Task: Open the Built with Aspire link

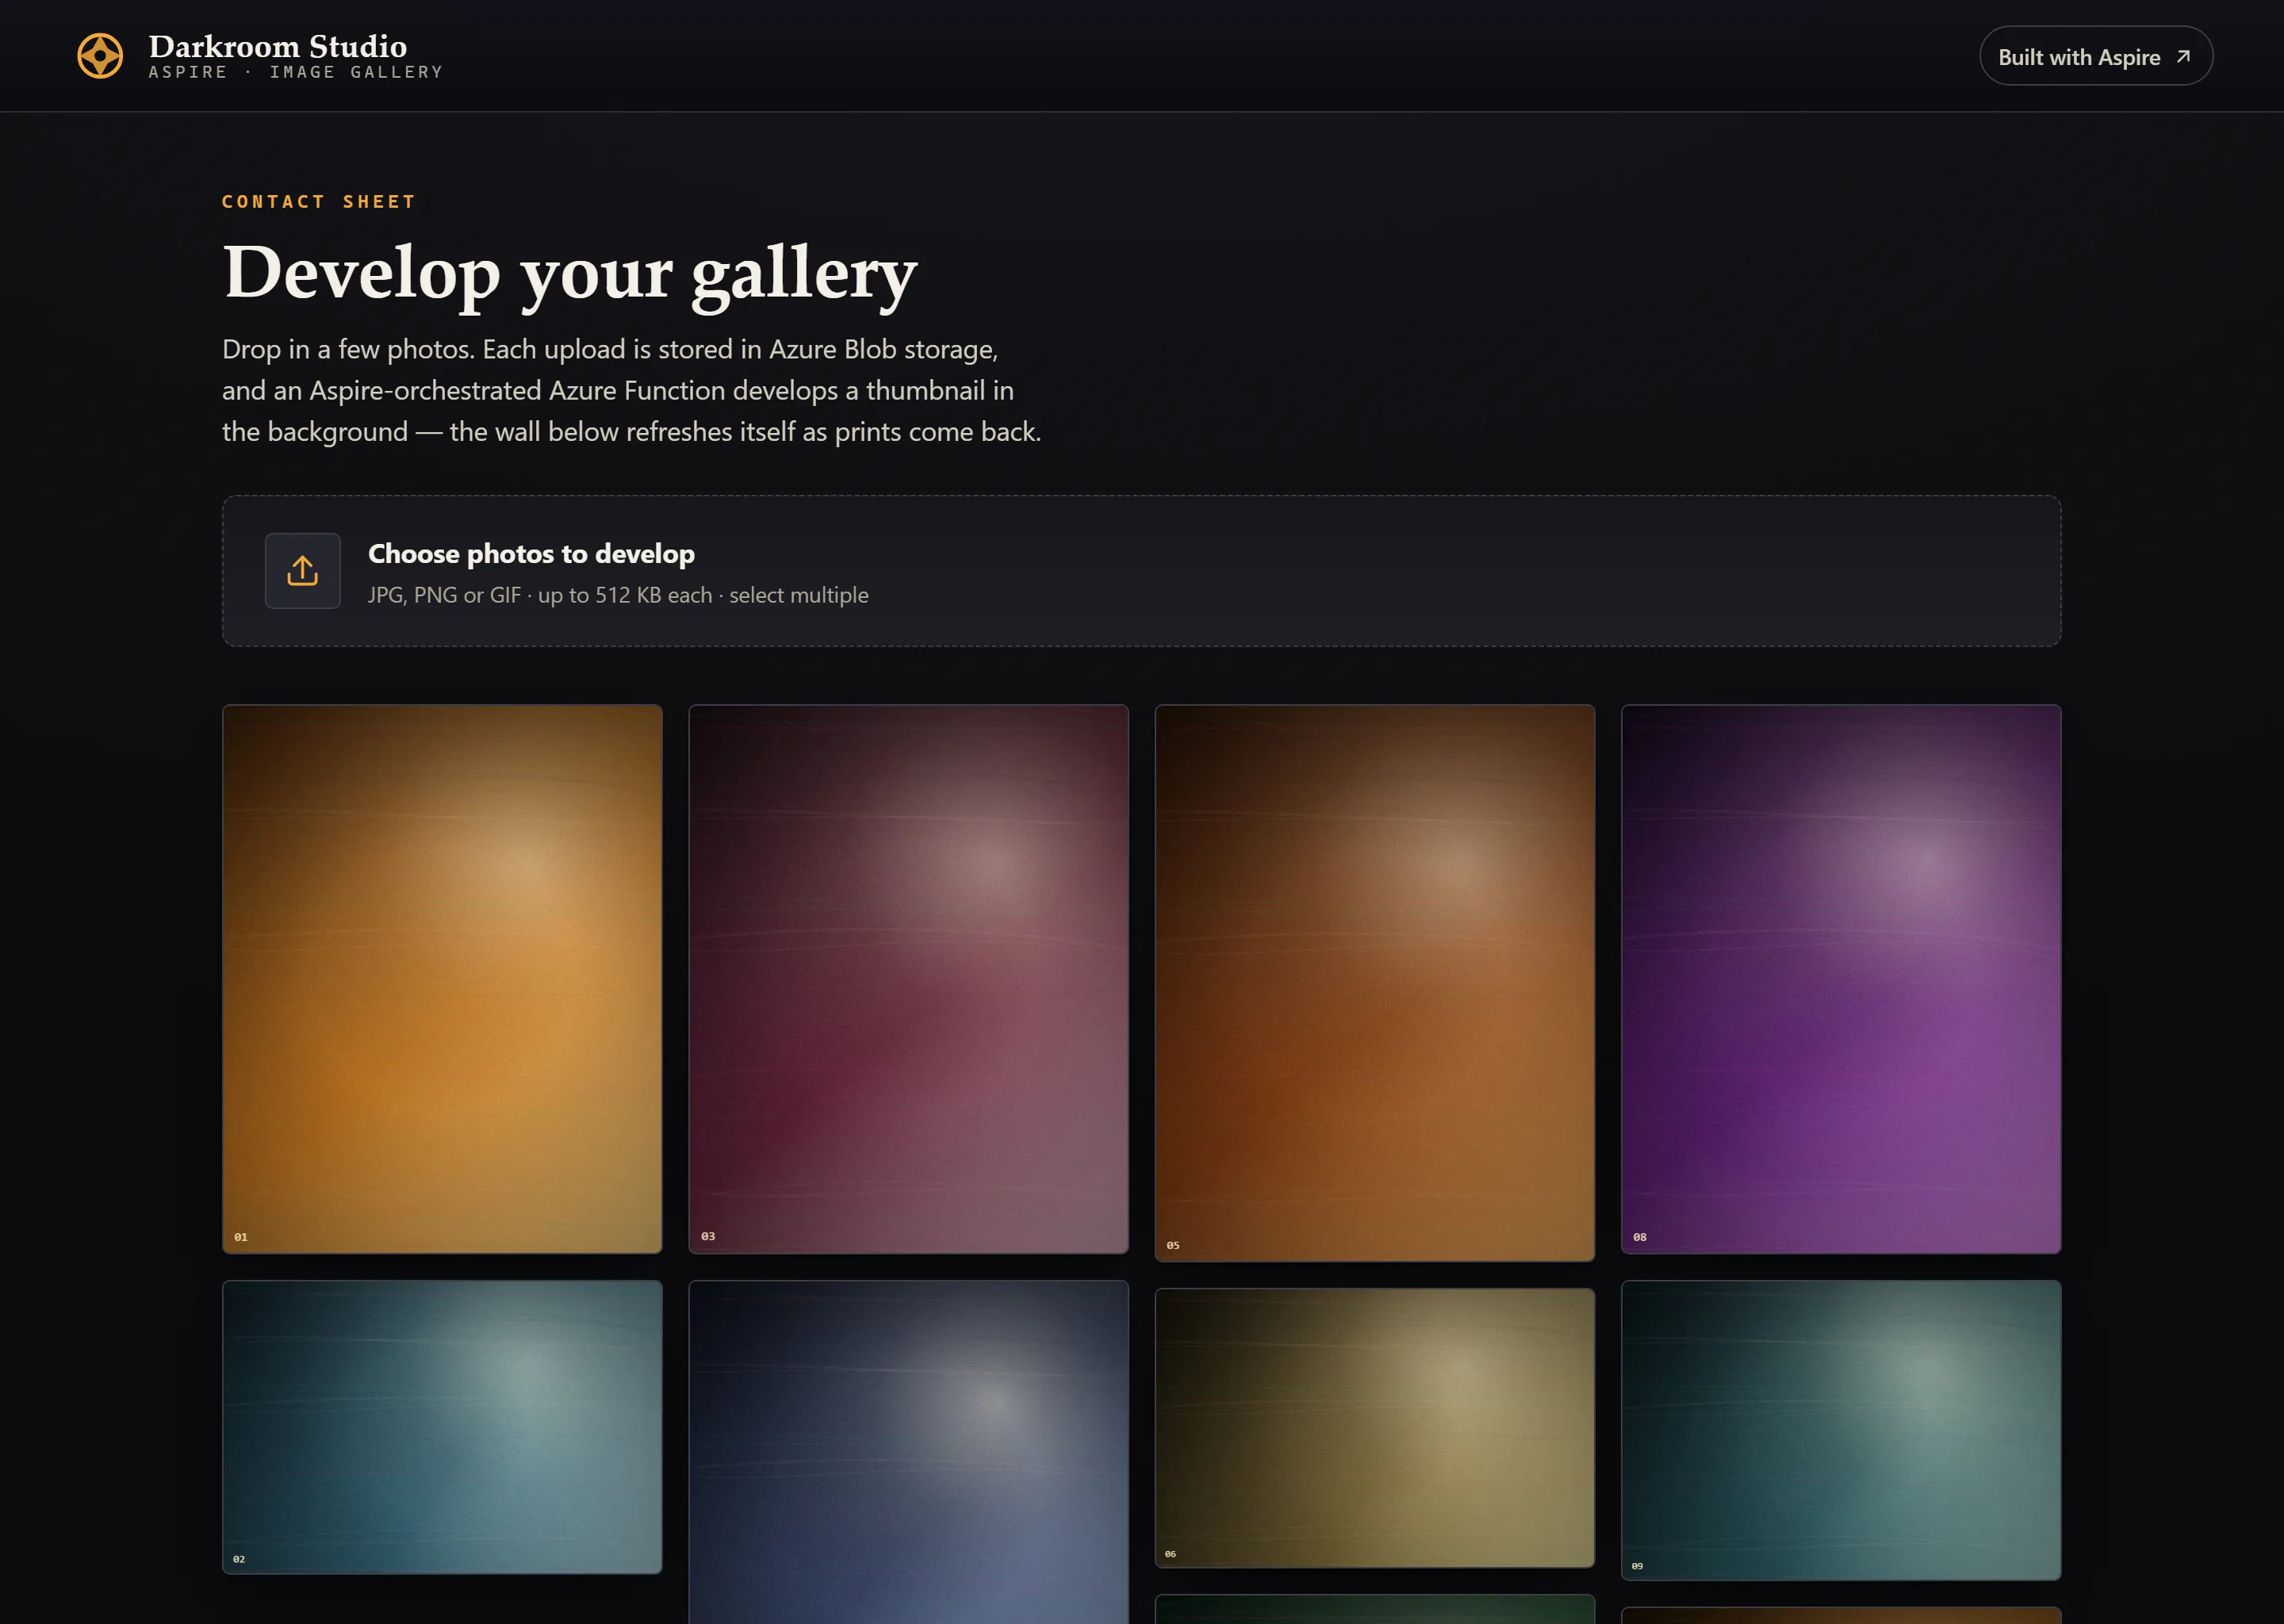Action: [x=2096, y=56]
